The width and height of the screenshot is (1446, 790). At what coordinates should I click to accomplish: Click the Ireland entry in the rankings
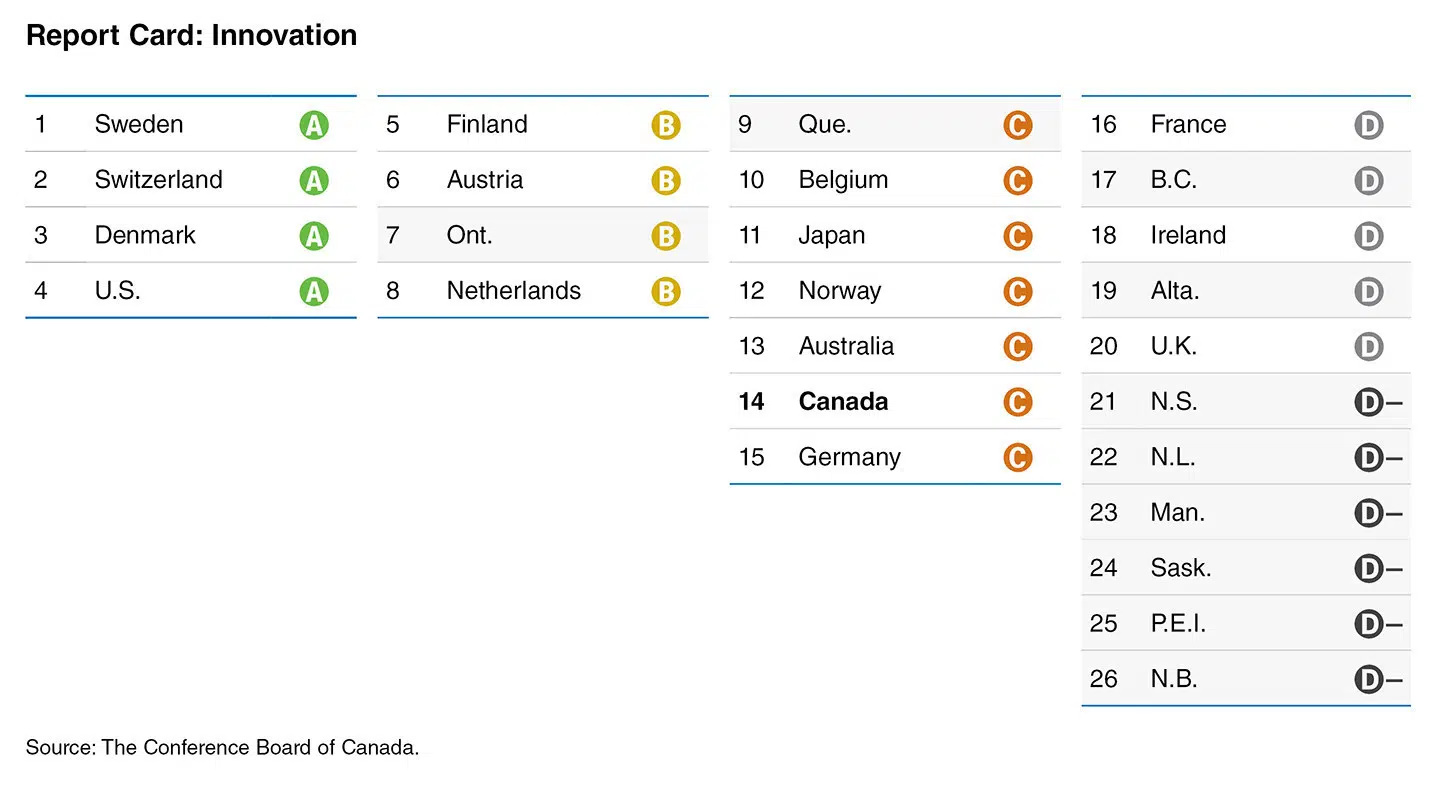coord(1188,236)
